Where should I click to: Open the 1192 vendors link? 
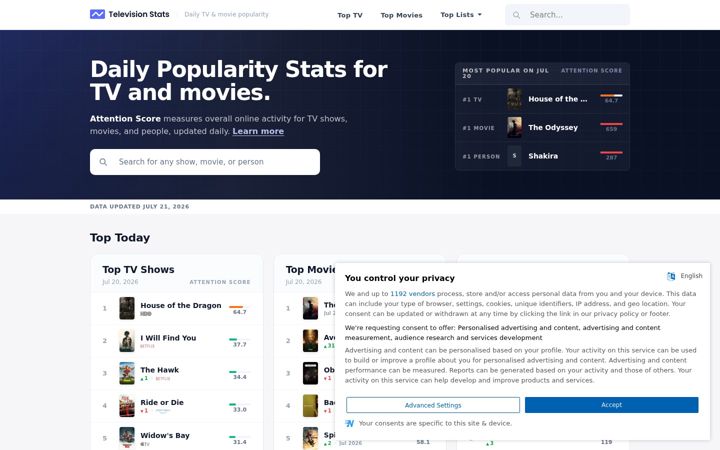(412, 293)
